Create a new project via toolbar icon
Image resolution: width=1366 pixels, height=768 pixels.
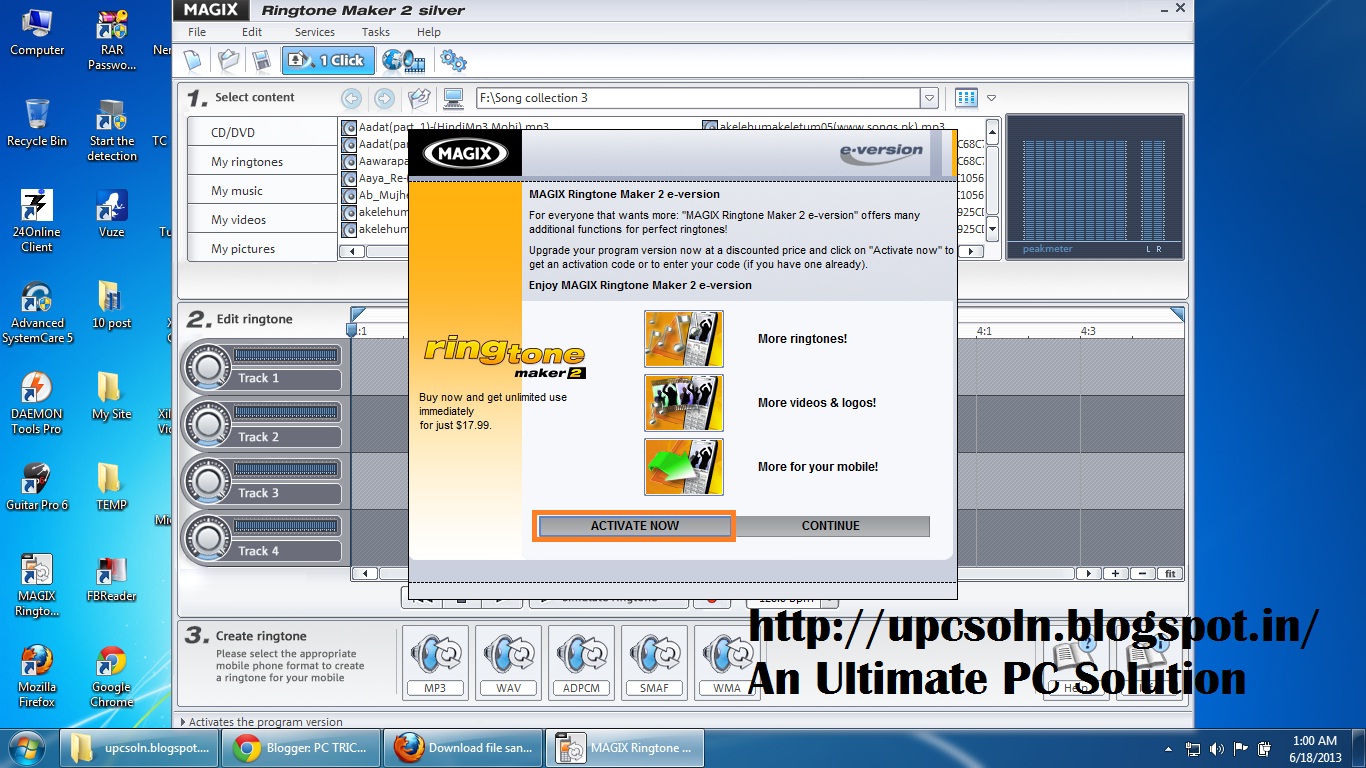[x=192, y=60]
